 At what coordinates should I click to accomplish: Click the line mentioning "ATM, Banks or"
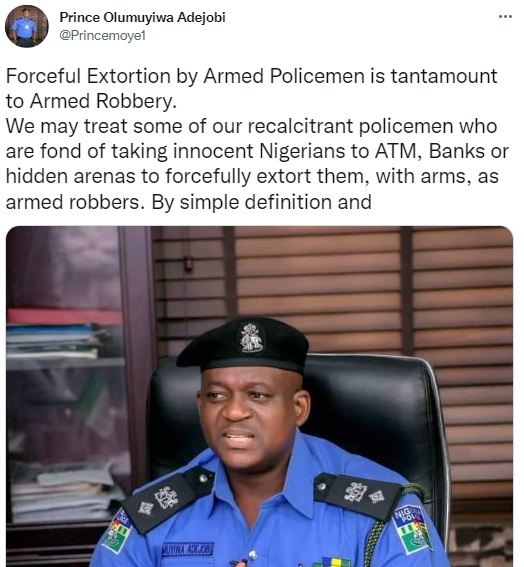(x=257, y=151)
